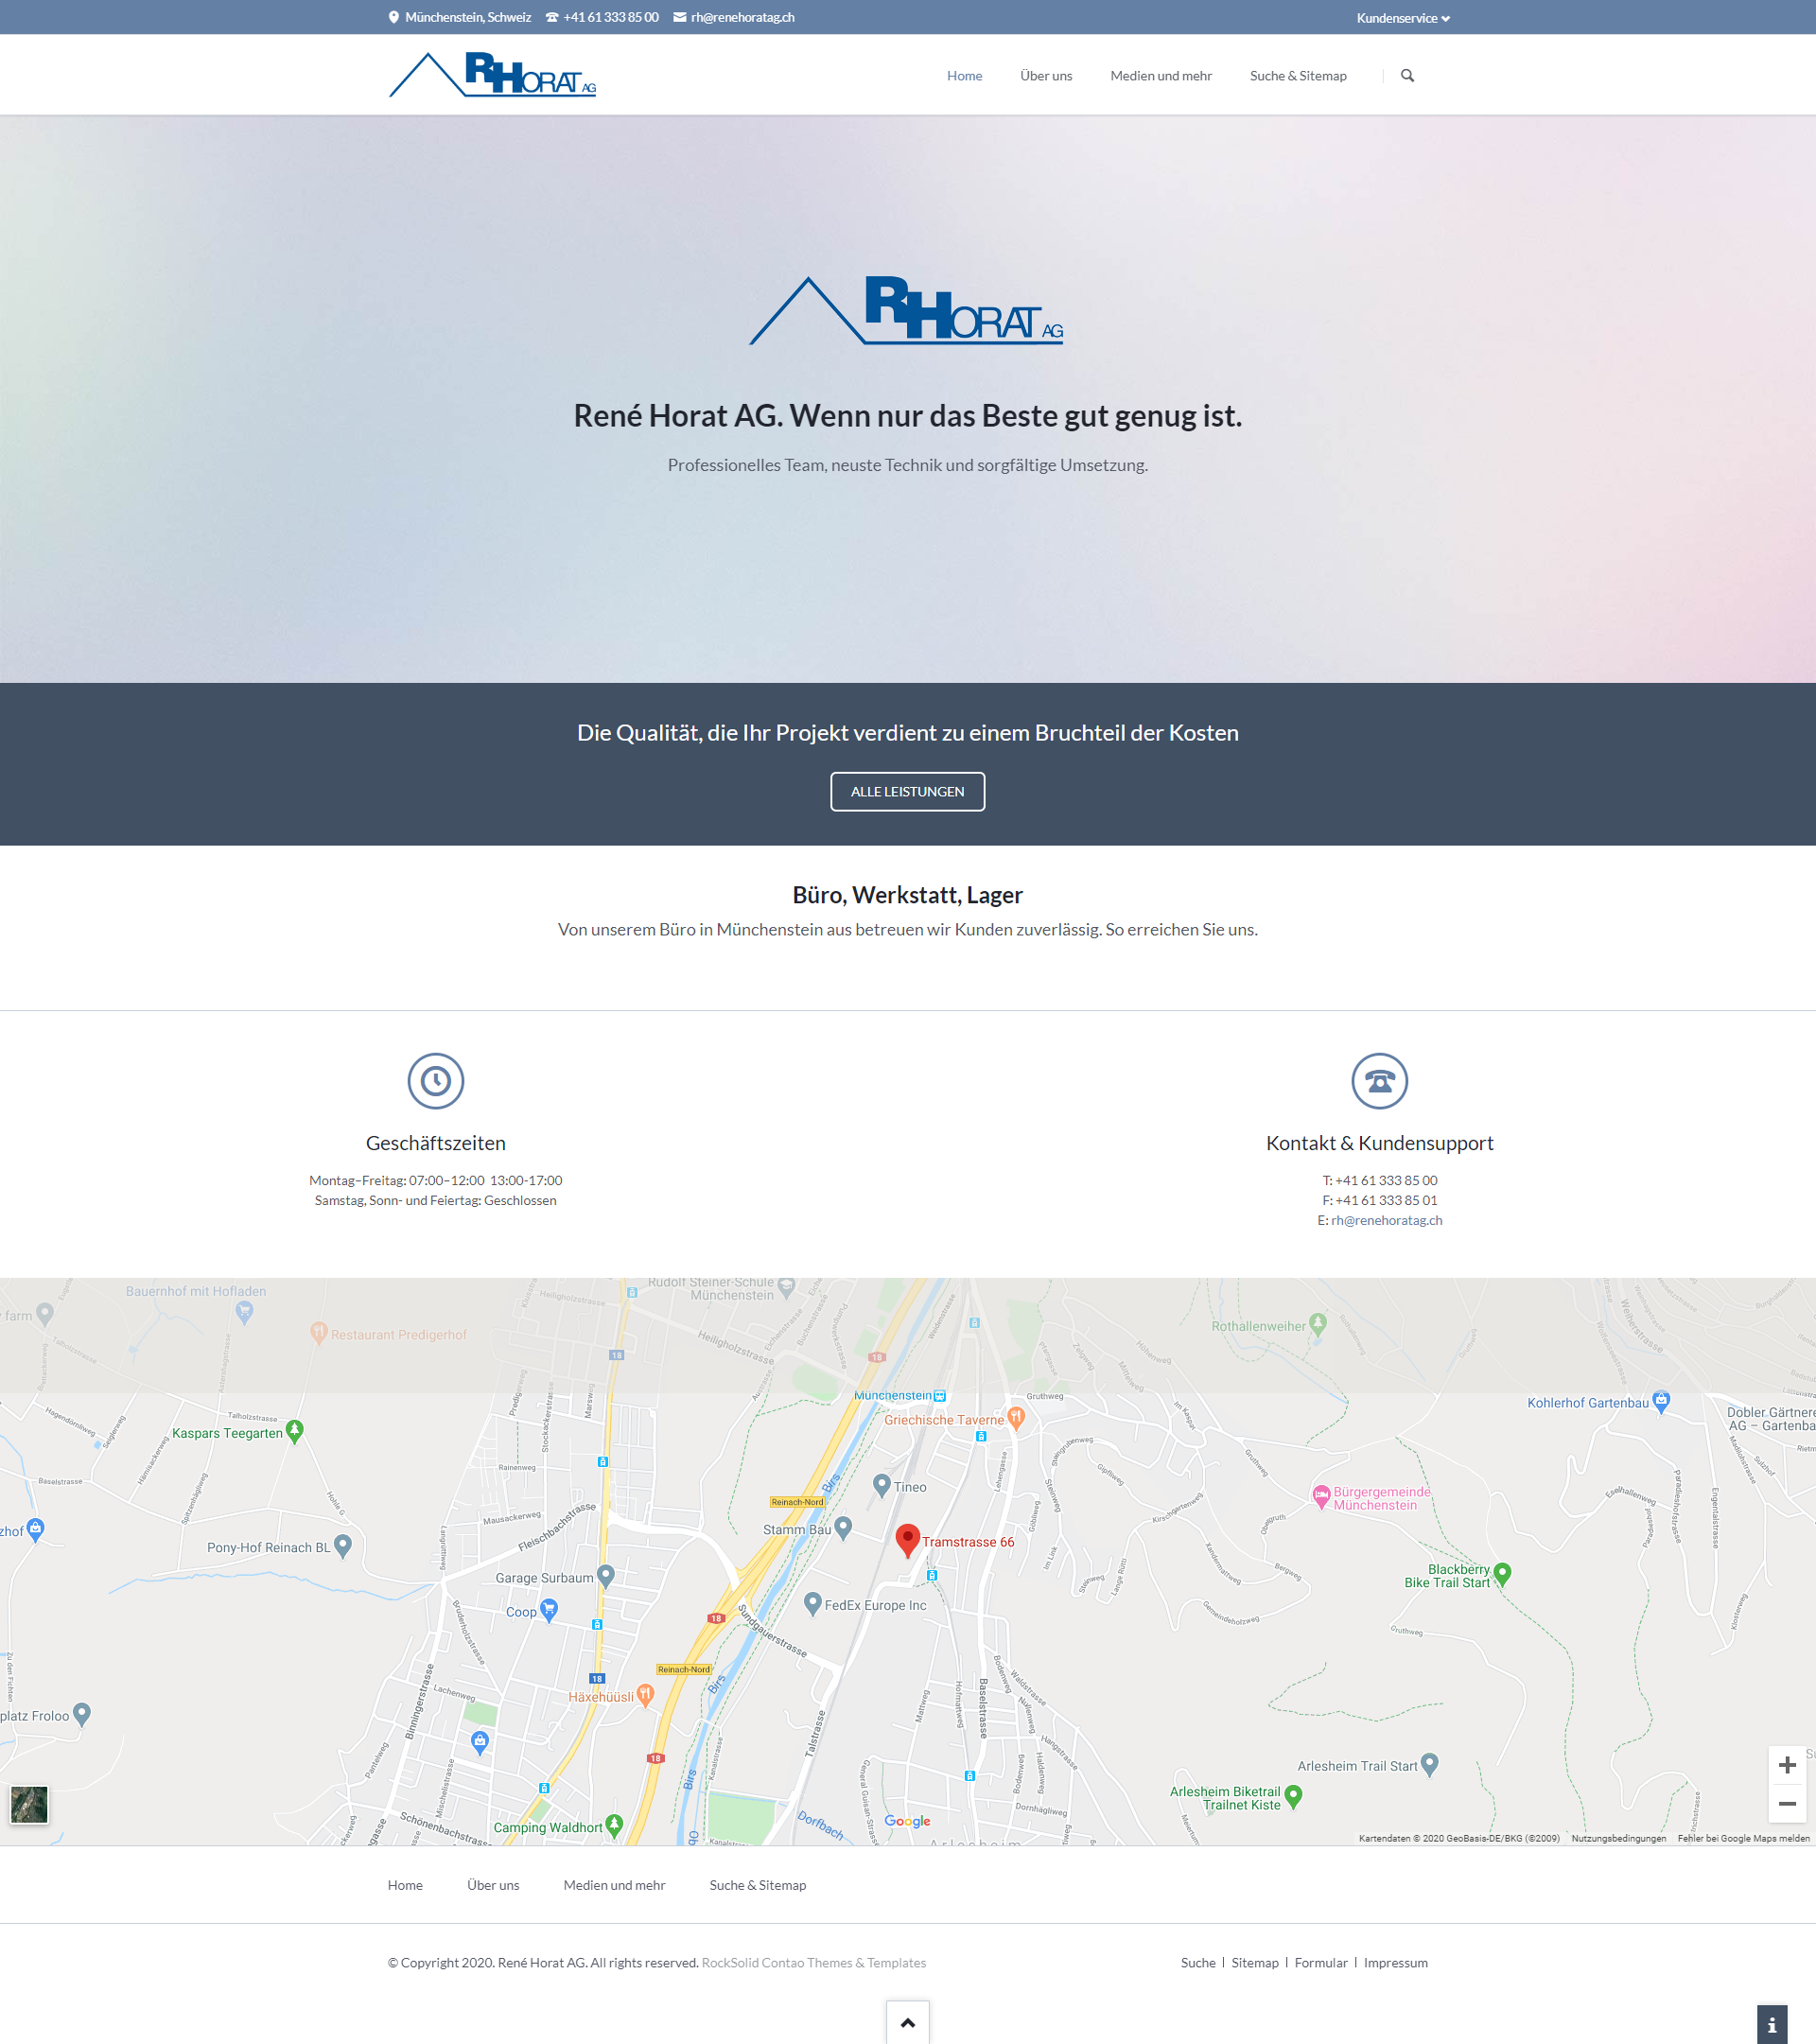Click the clock icon above Geschäftszeiten
Viewport: 1816px width, 2044px height.
coord(435,1081)
